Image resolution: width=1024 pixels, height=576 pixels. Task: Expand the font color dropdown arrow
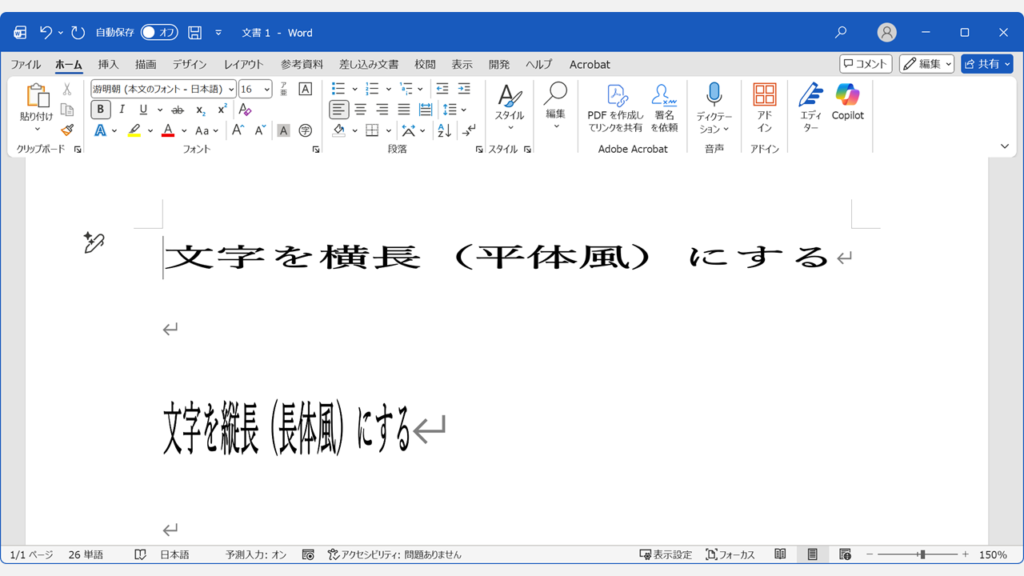coord(184,131)
